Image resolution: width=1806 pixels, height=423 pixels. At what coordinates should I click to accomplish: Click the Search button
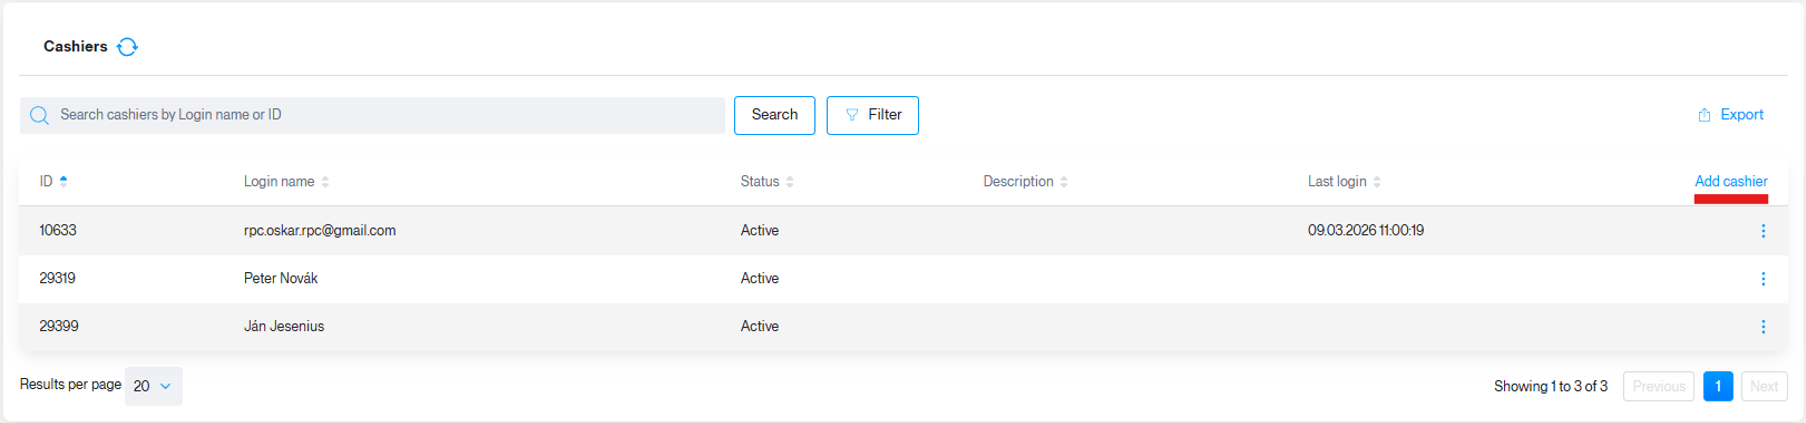tap(774, 115)
